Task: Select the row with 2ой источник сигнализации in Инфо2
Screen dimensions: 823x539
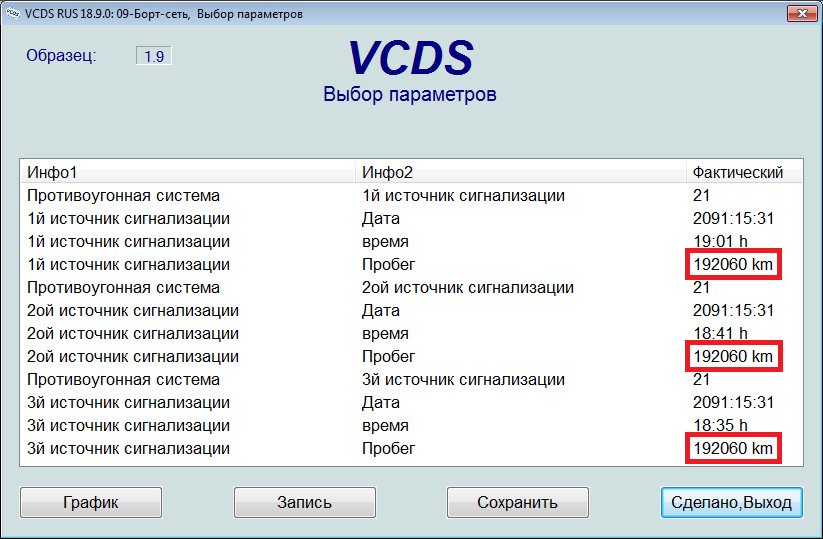Action: pos(412,288)
